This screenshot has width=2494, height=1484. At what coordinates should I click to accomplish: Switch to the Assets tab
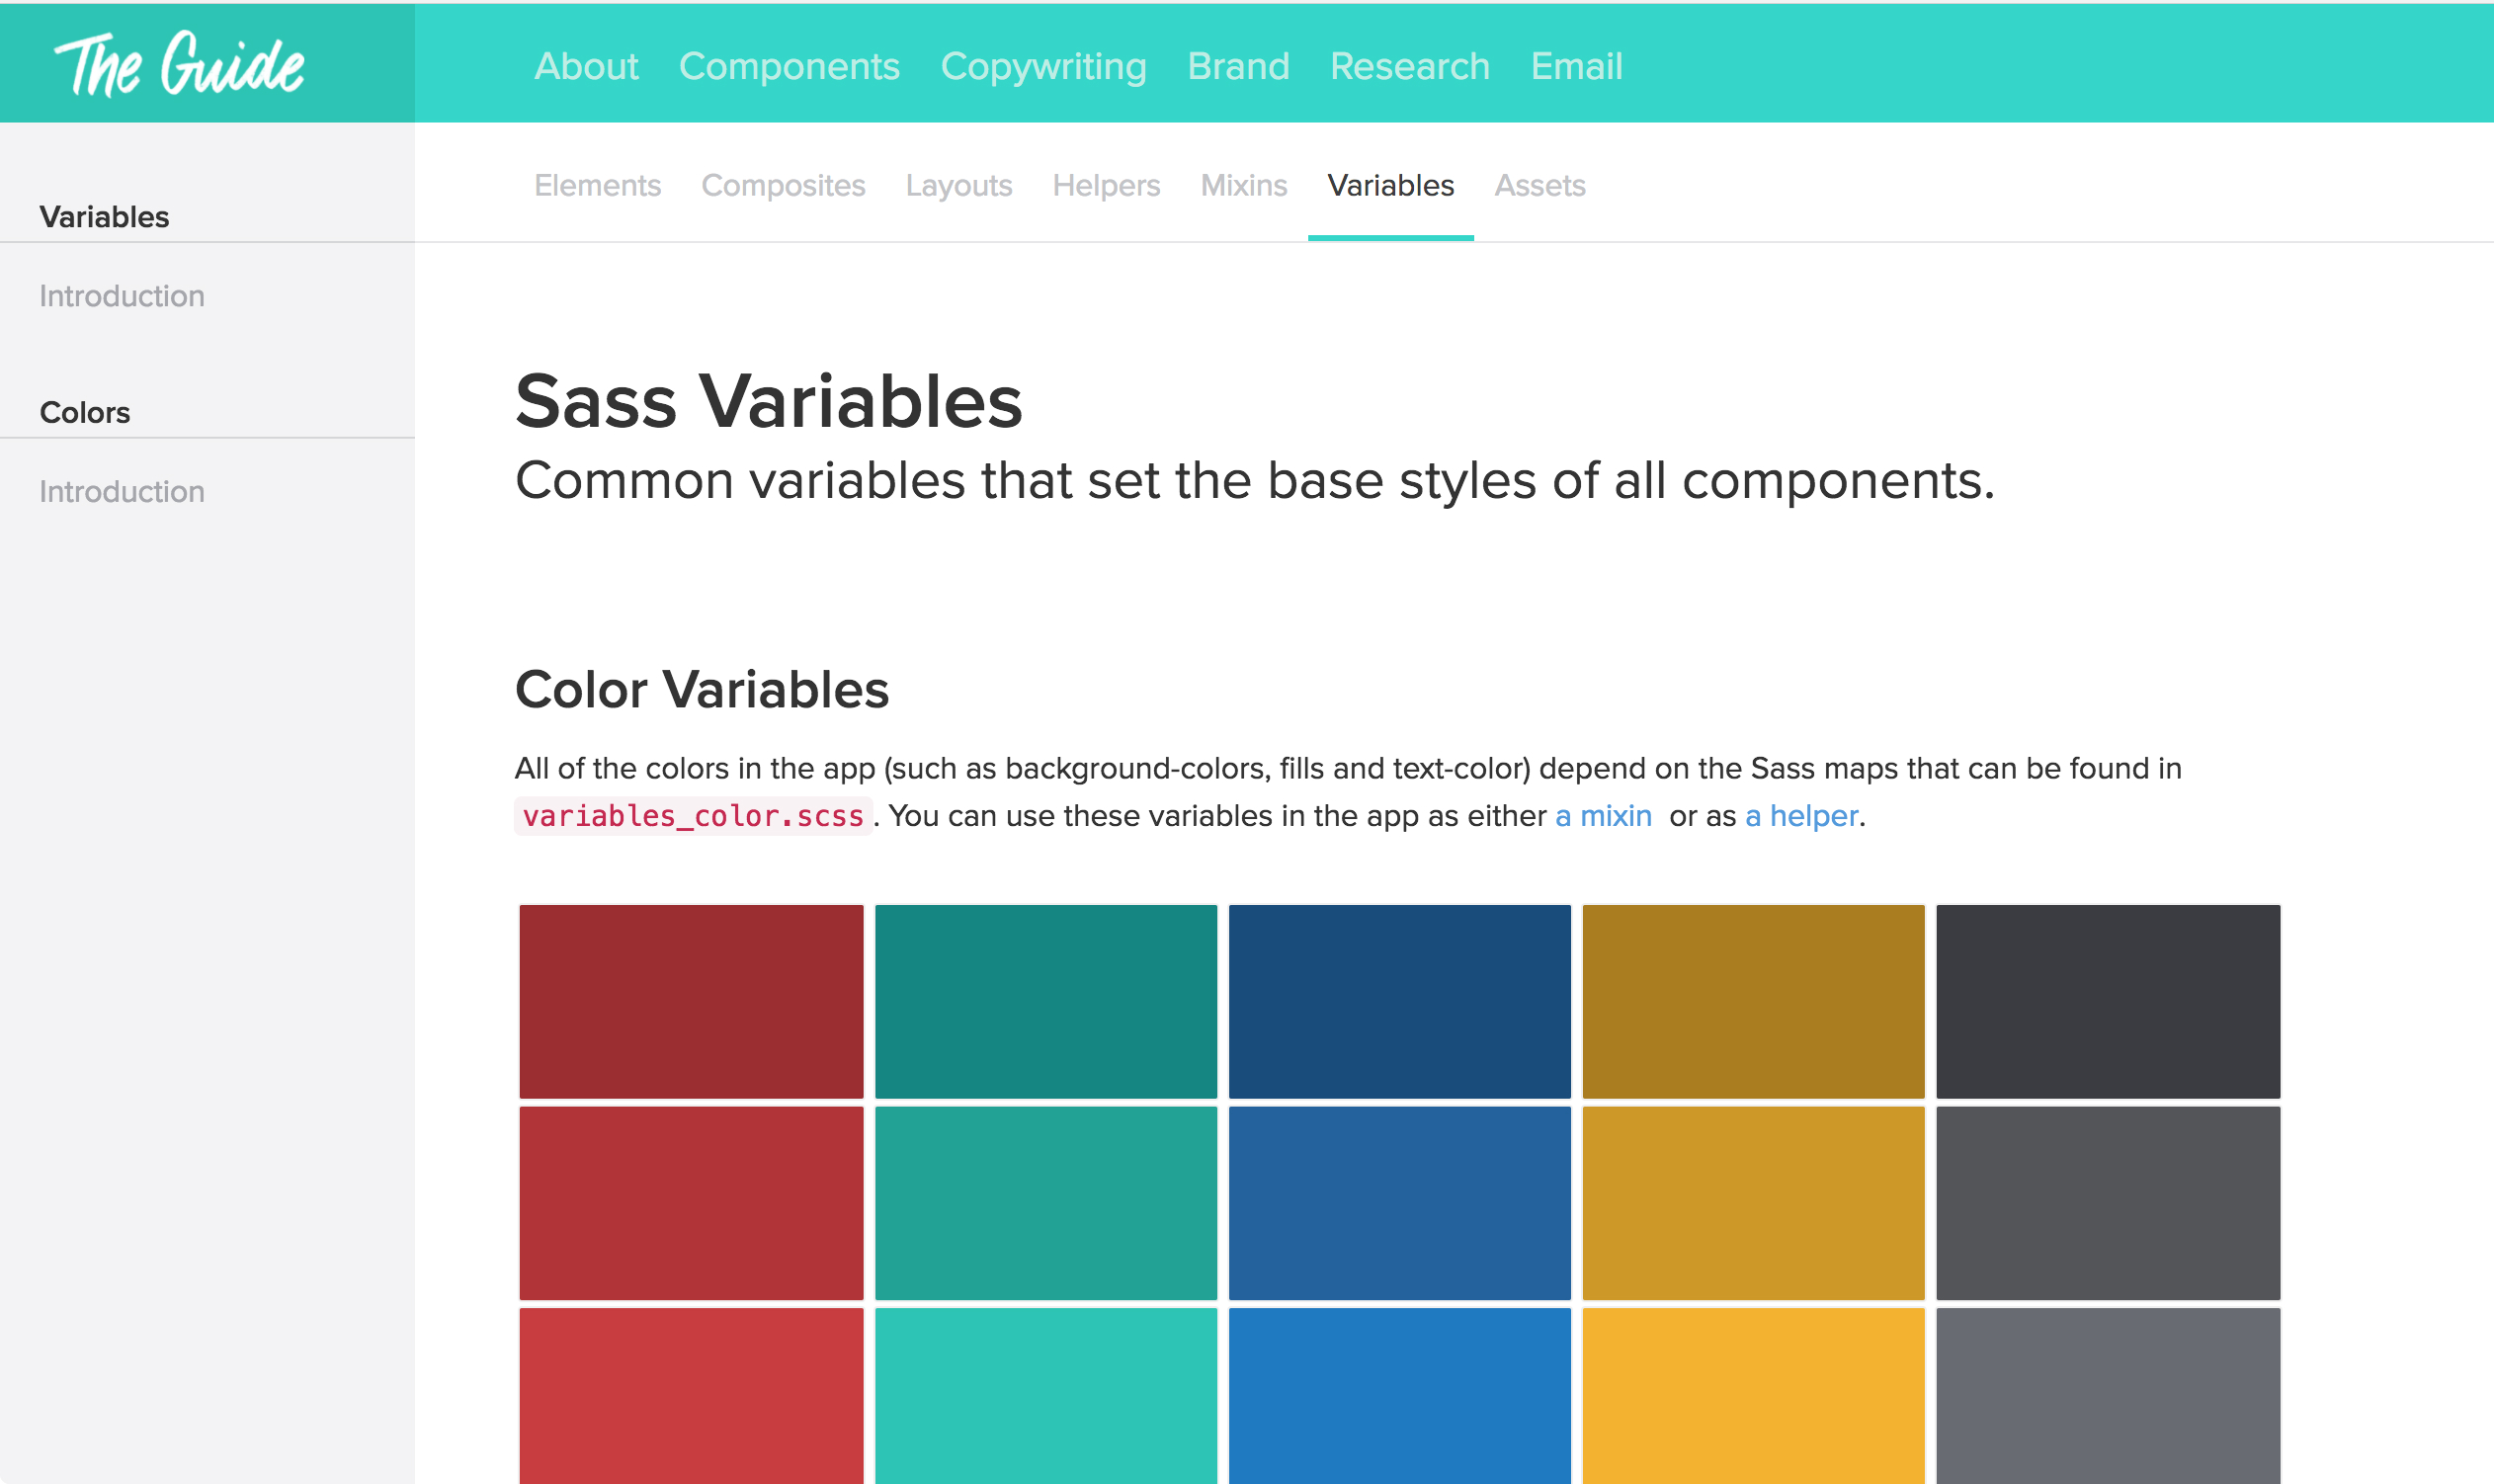(1539, 185)
